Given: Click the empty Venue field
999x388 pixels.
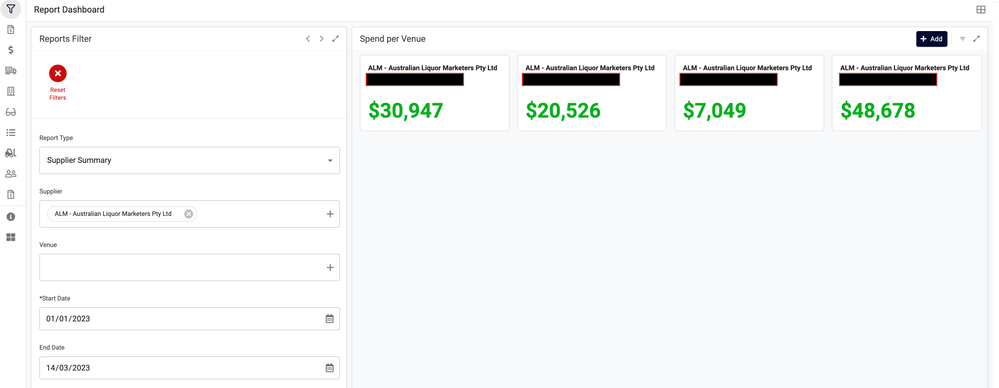Looking at the screenshot, I should coord(189,268).
